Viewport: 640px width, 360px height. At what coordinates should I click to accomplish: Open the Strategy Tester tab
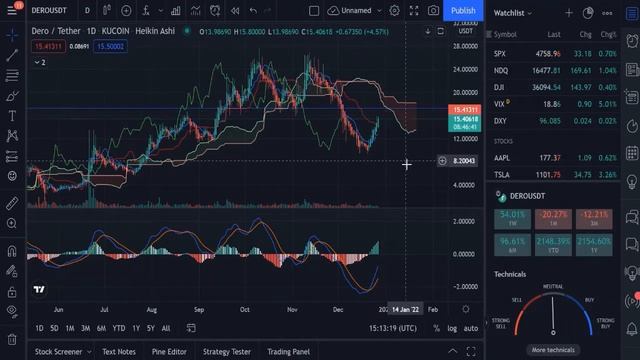(x=227, y=352)
